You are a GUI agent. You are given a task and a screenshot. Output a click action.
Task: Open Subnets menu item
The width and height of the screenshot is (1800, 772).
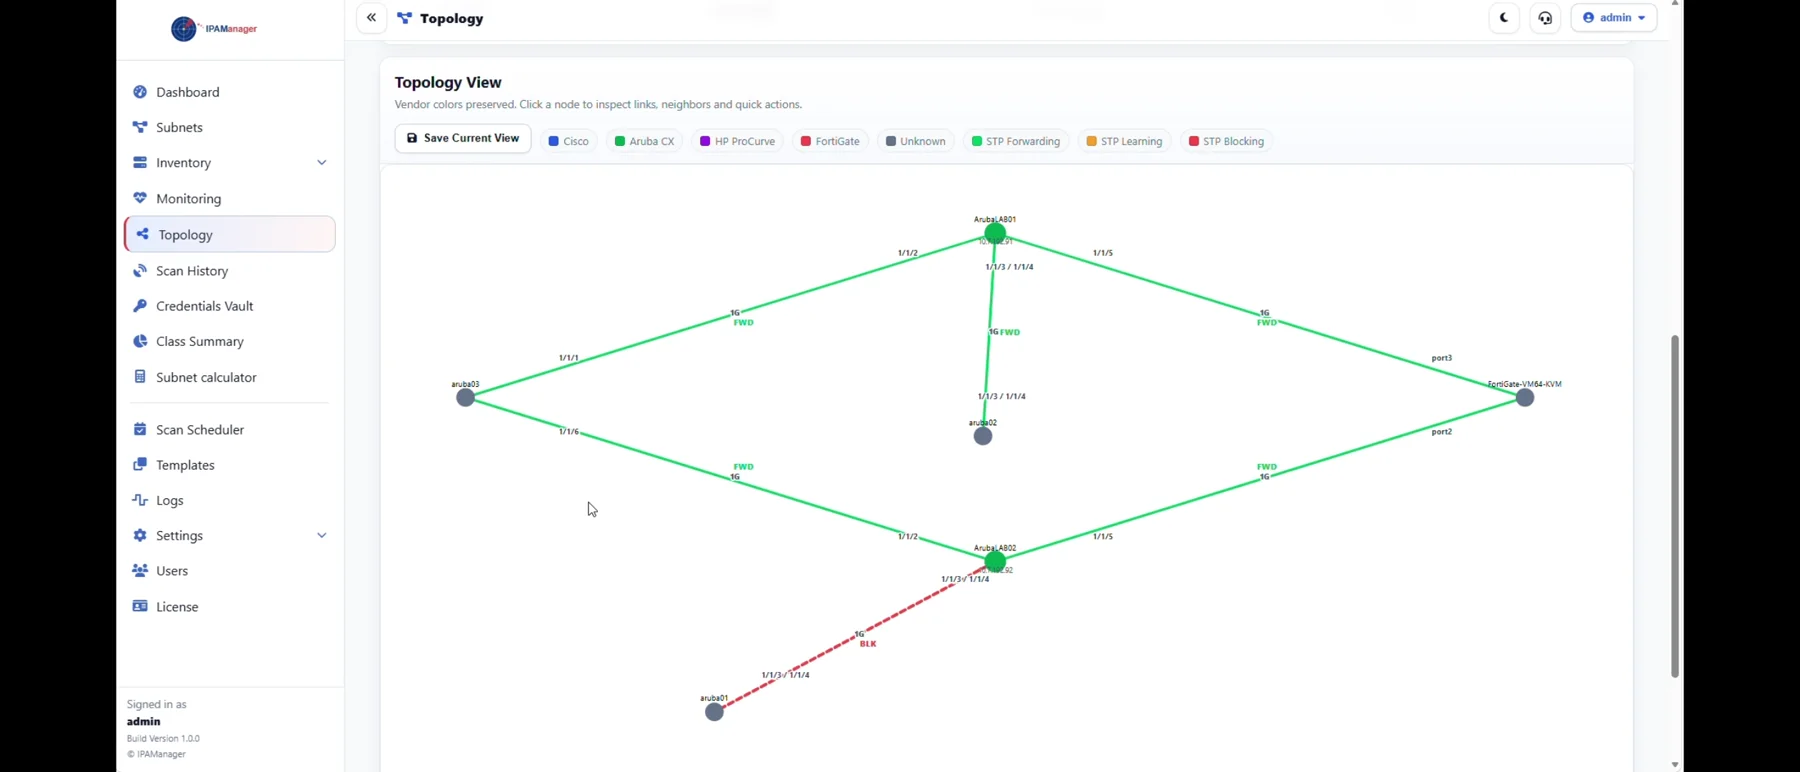click(x=230, y=127)
